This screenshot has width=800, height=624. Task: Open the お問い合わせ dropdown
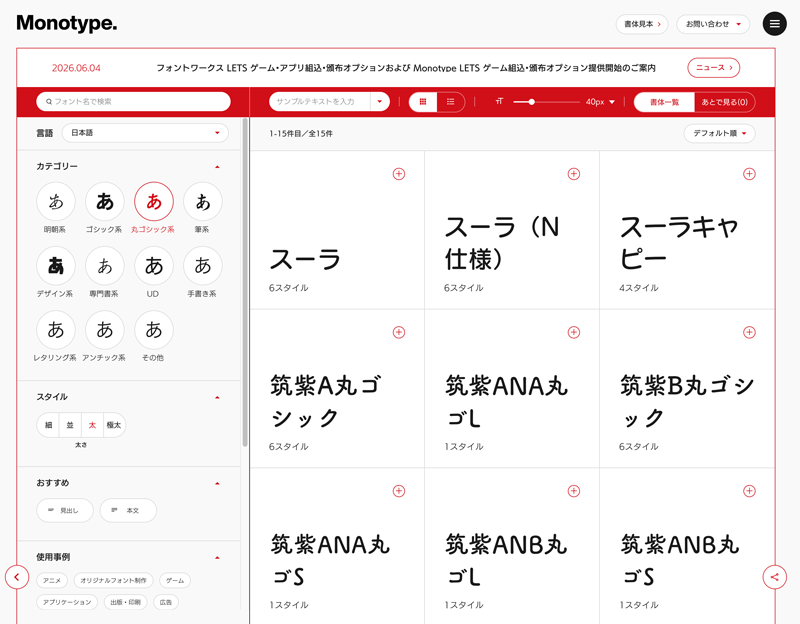[713, 24]
